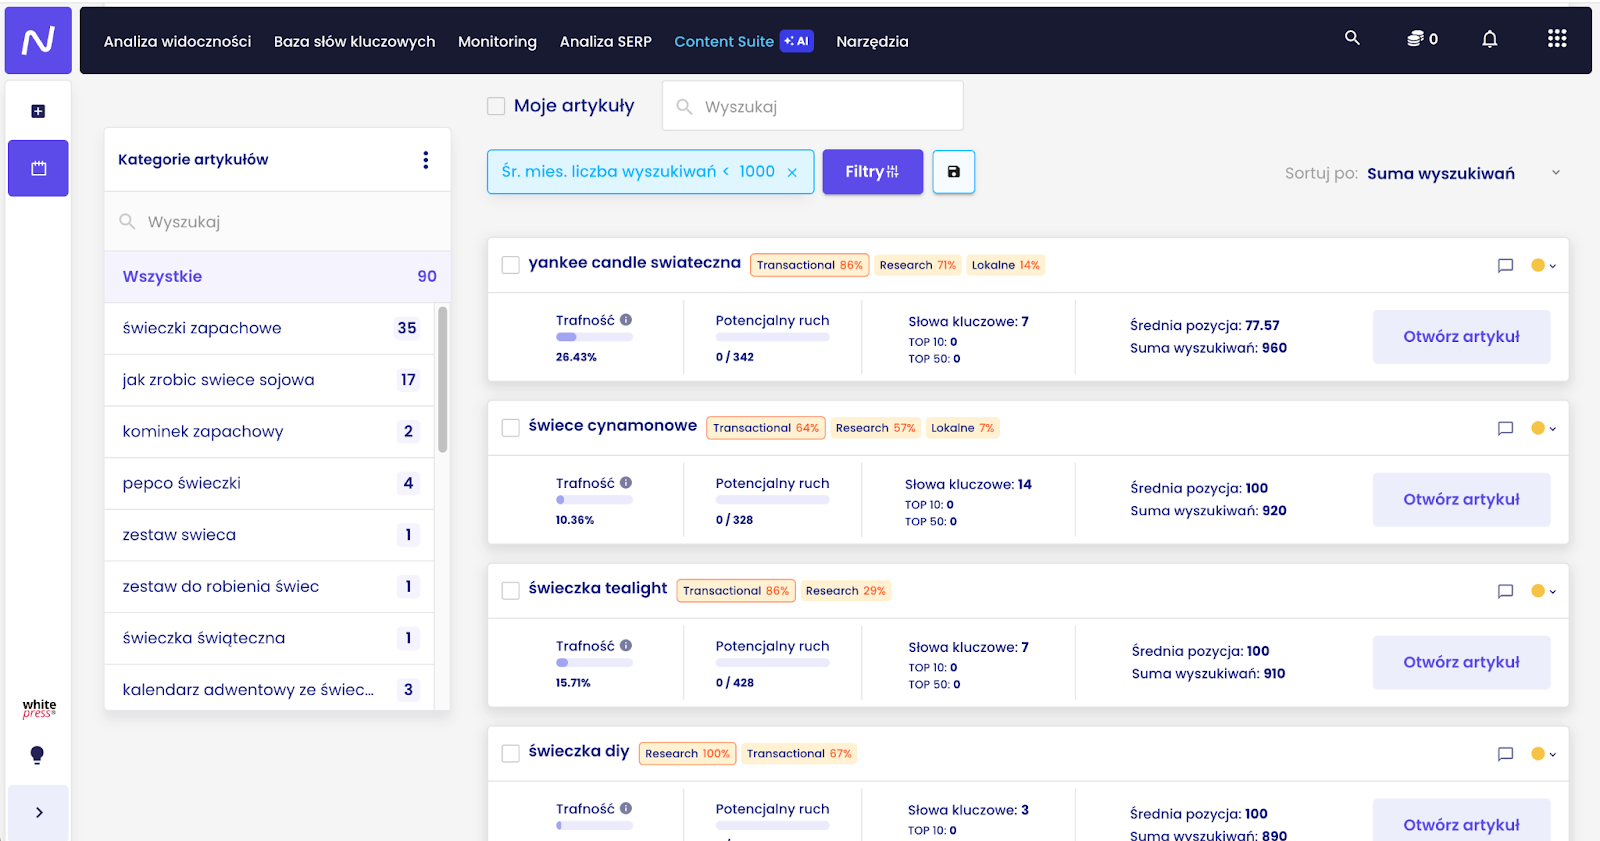Select the jak zrobic swiece sojowa category

point(269,380)
